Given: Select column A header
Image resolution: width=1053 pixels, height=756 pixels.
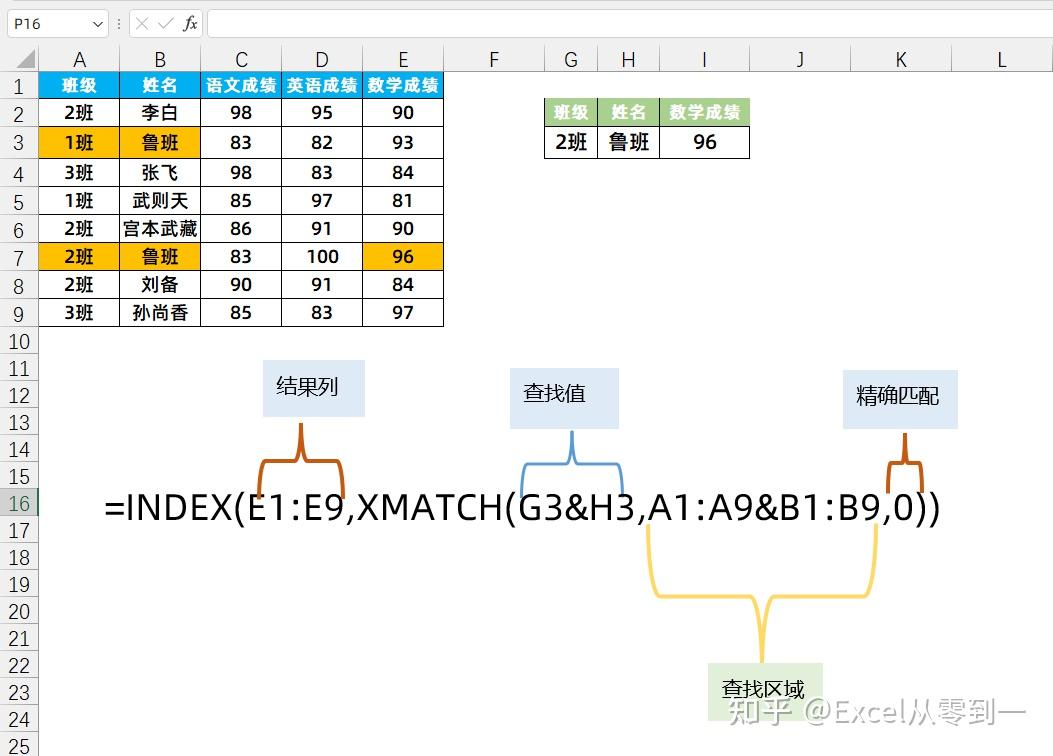Looking at the screenshot, I should tap(79, 58).
